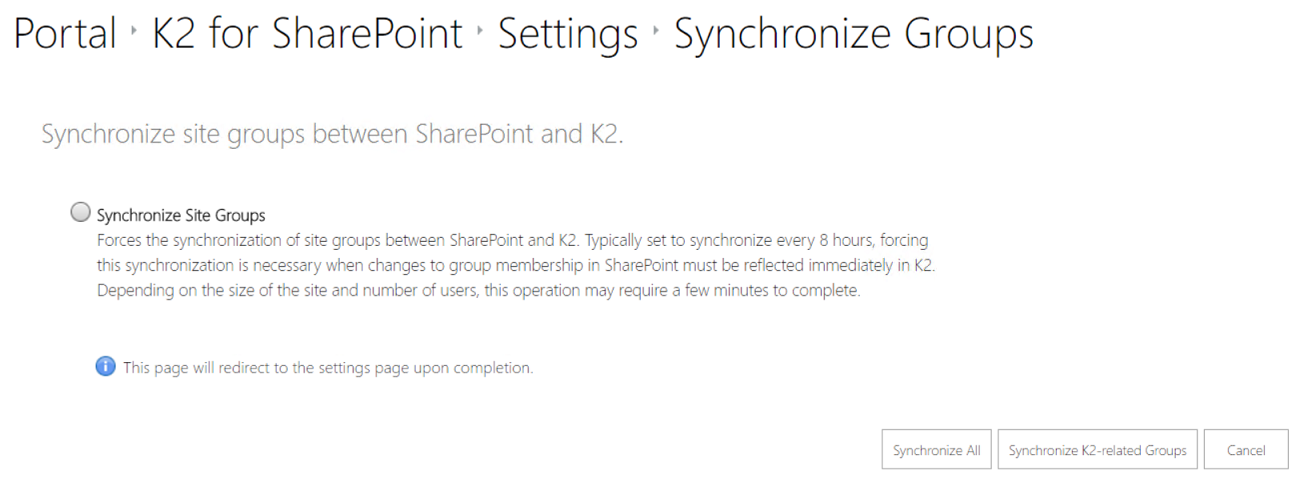Viewport: 1300px width, 483px height.
Task: Click the Synchronize All button
Action: tap(936, 450)
